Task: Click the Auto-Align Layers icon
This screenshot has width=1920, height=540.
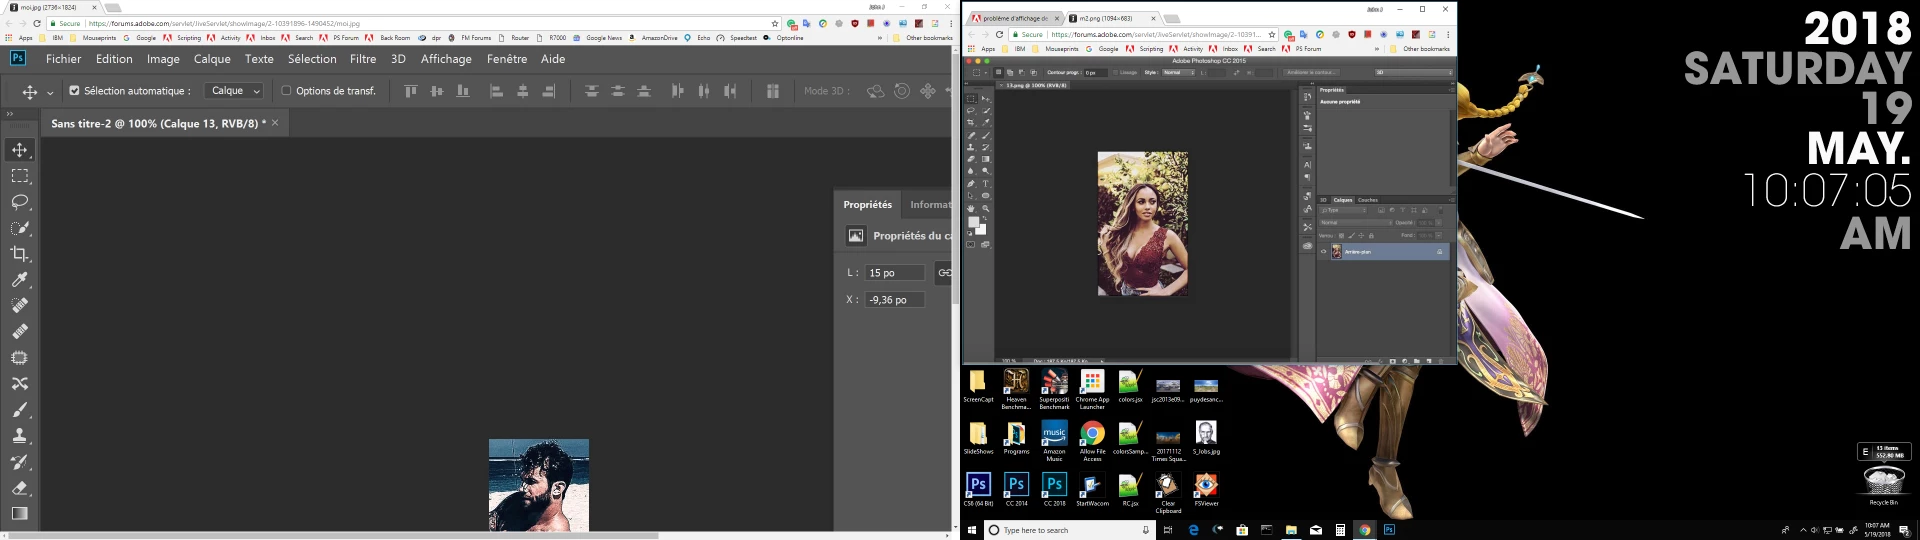Action: (x=772, y=91)
